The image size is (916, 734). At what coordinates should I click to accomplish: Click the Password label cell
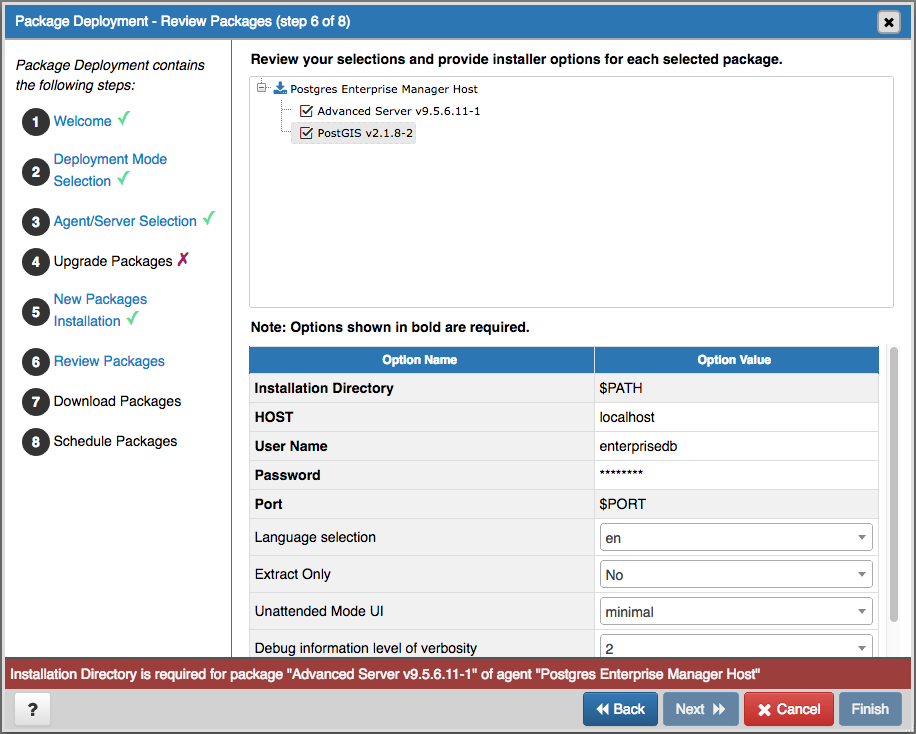coord(421,475)
